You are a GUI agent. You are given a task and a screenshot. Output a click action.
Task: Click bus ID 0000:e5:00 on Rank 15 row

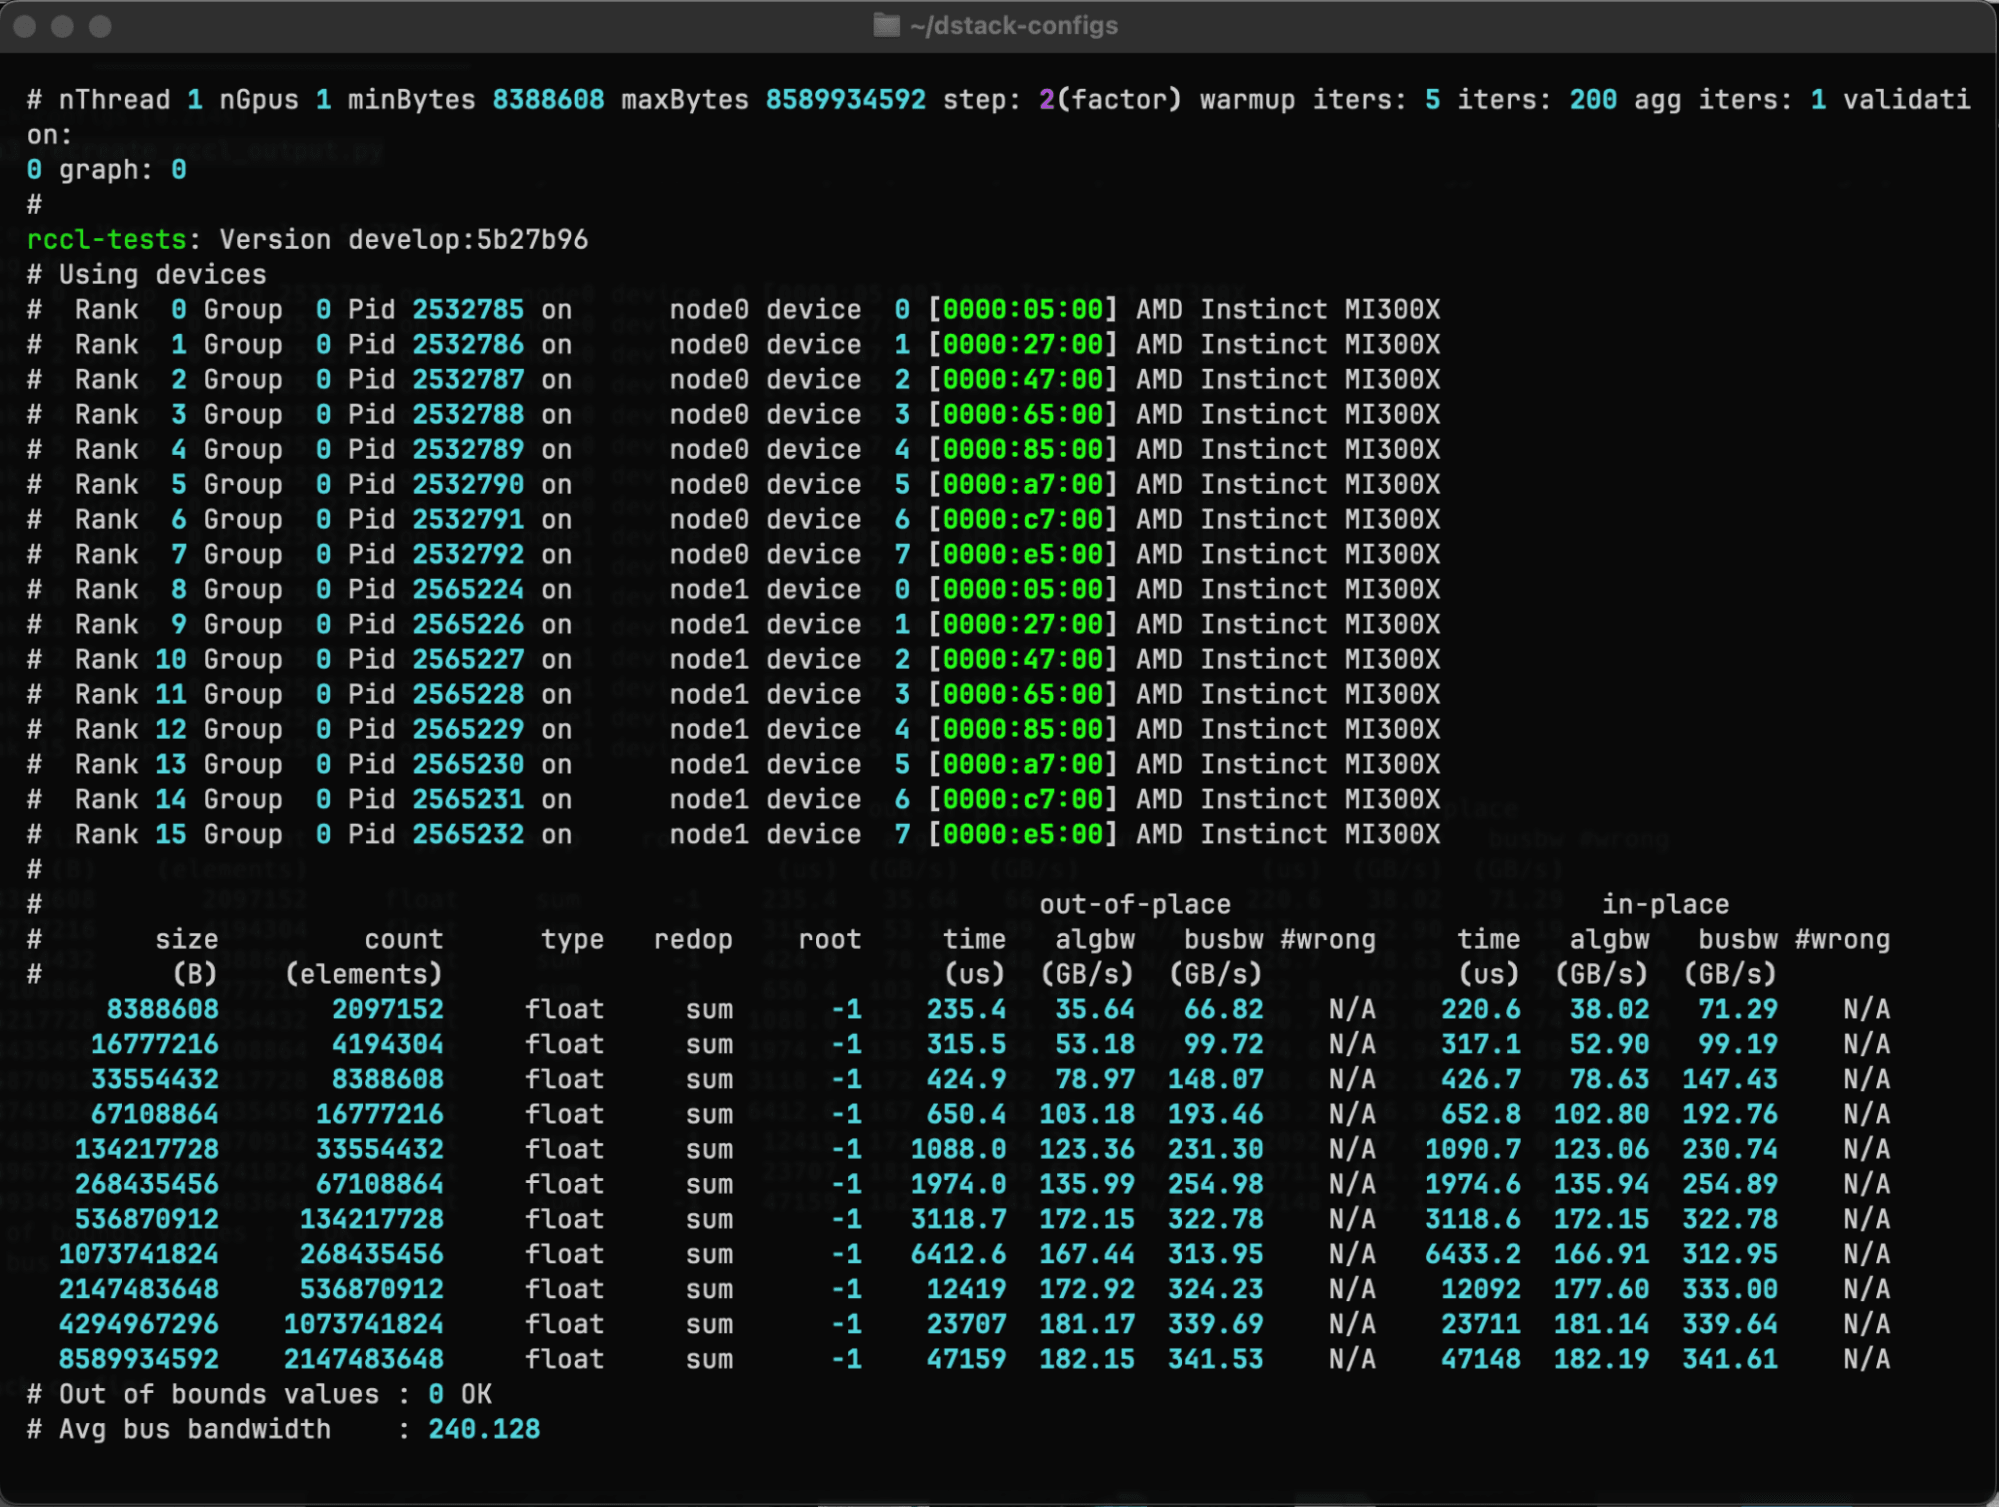[1023, 835]
